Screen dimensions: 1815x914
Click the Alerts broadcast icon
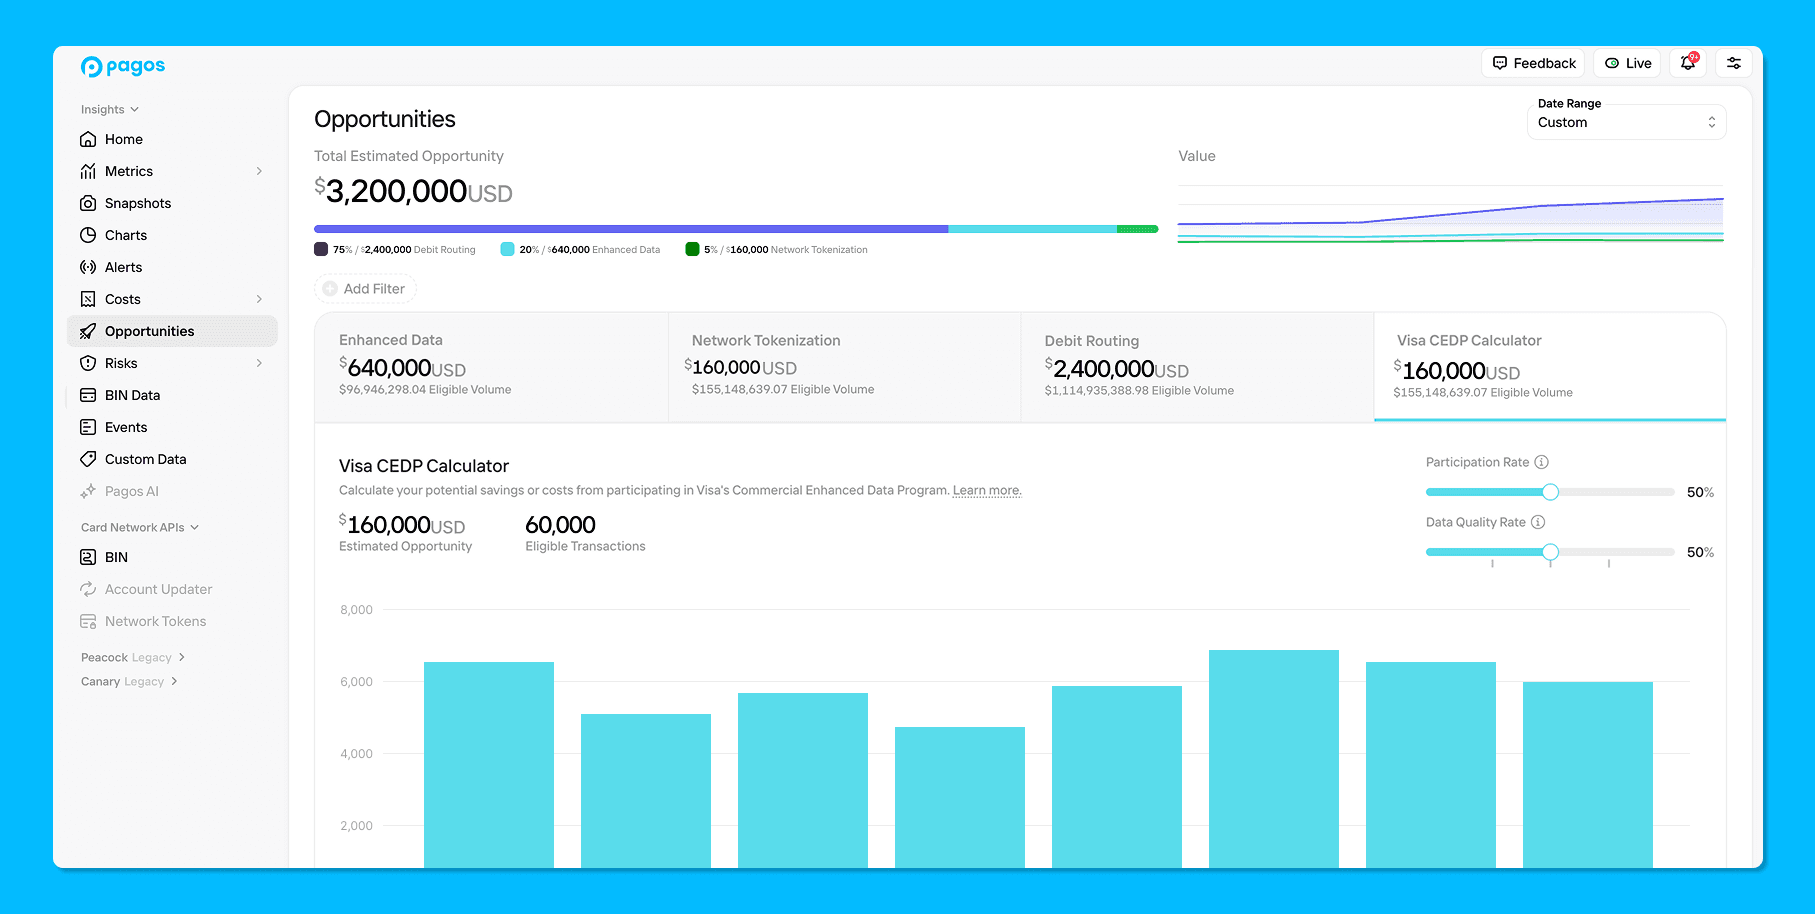click(88, 267)
